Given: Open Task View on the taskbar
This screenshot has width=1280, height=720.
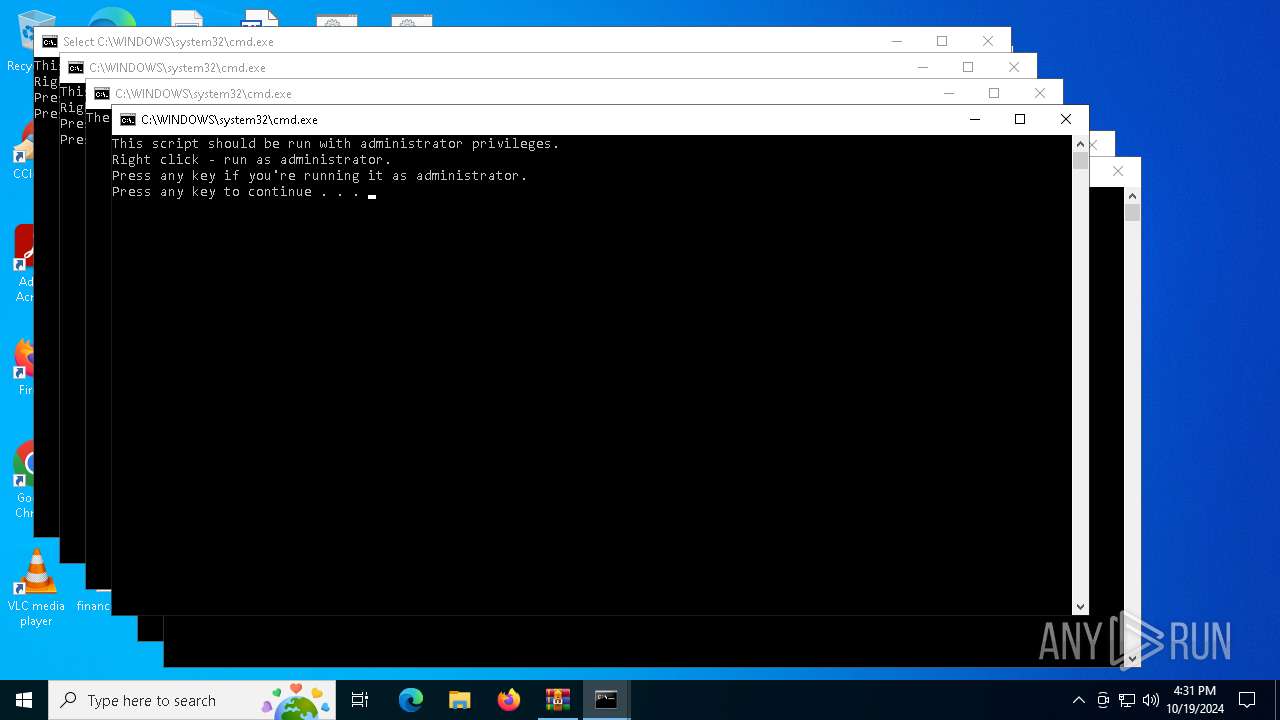Looking at the screenshot, I should (x=360, y=700).
